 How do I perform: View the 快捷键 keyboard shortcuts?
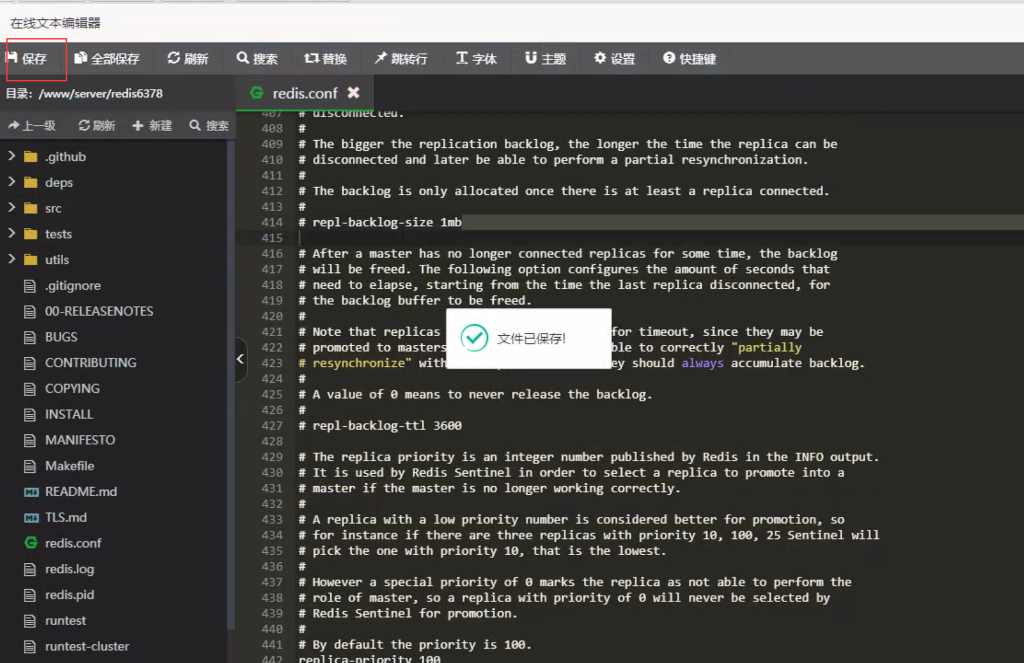(689, 59)
